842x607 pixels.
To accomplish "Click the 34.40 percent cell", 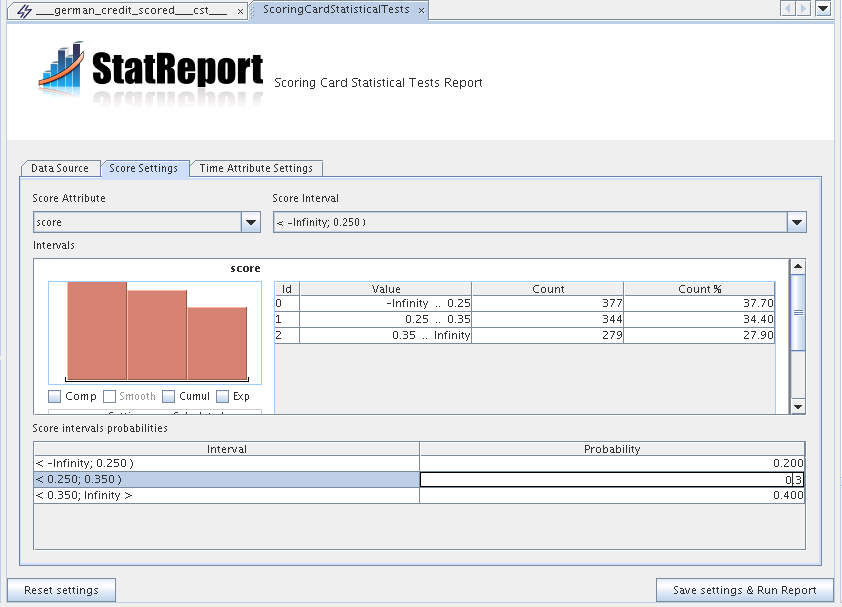I will [699, 320].
